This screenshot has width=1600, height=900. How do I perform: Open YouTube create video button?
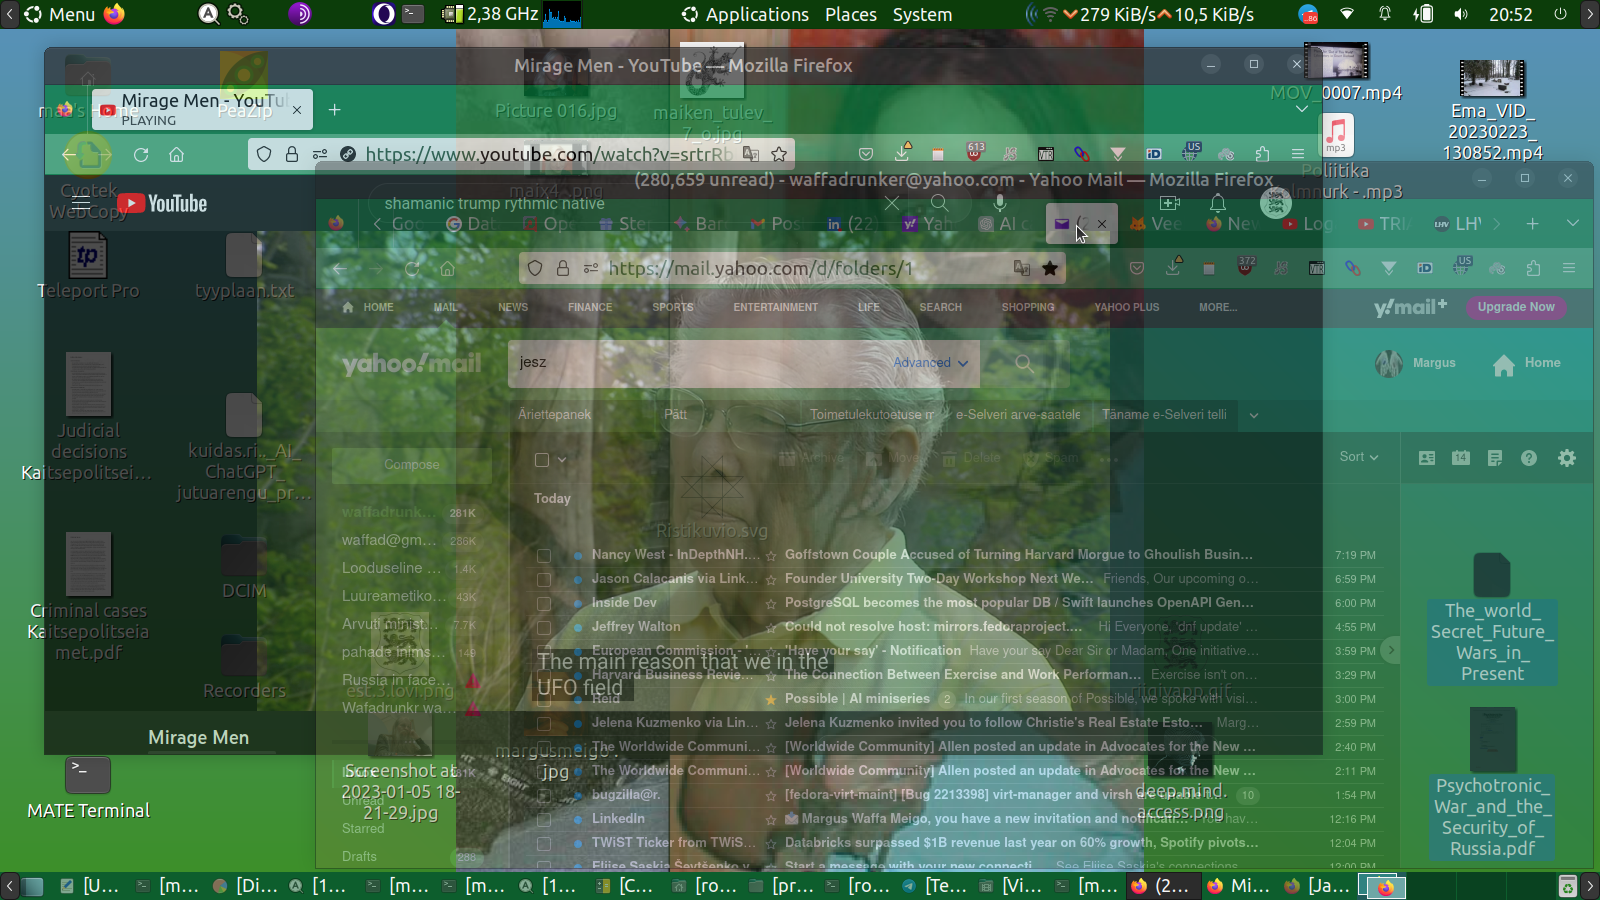pyautogui.click(x=1170, y=204)
